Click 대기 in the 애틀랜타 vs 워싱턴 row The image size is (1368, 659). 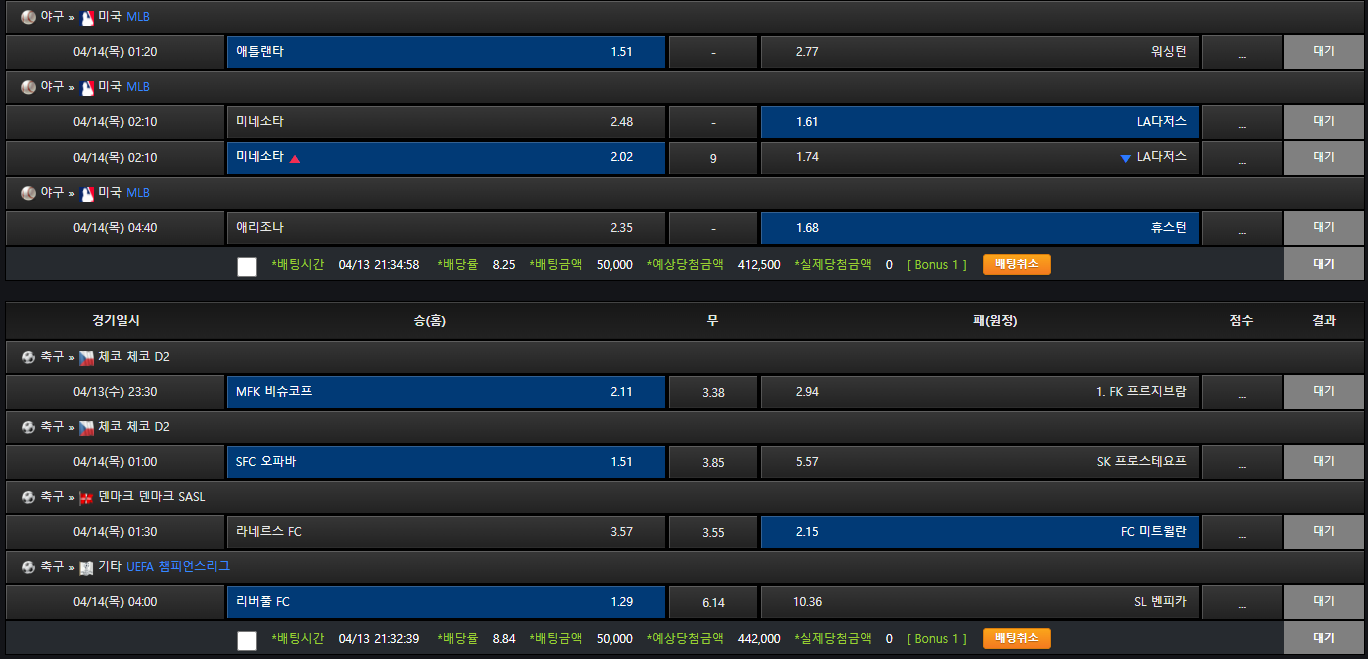pyautogui.click(x=1324, y=52)
